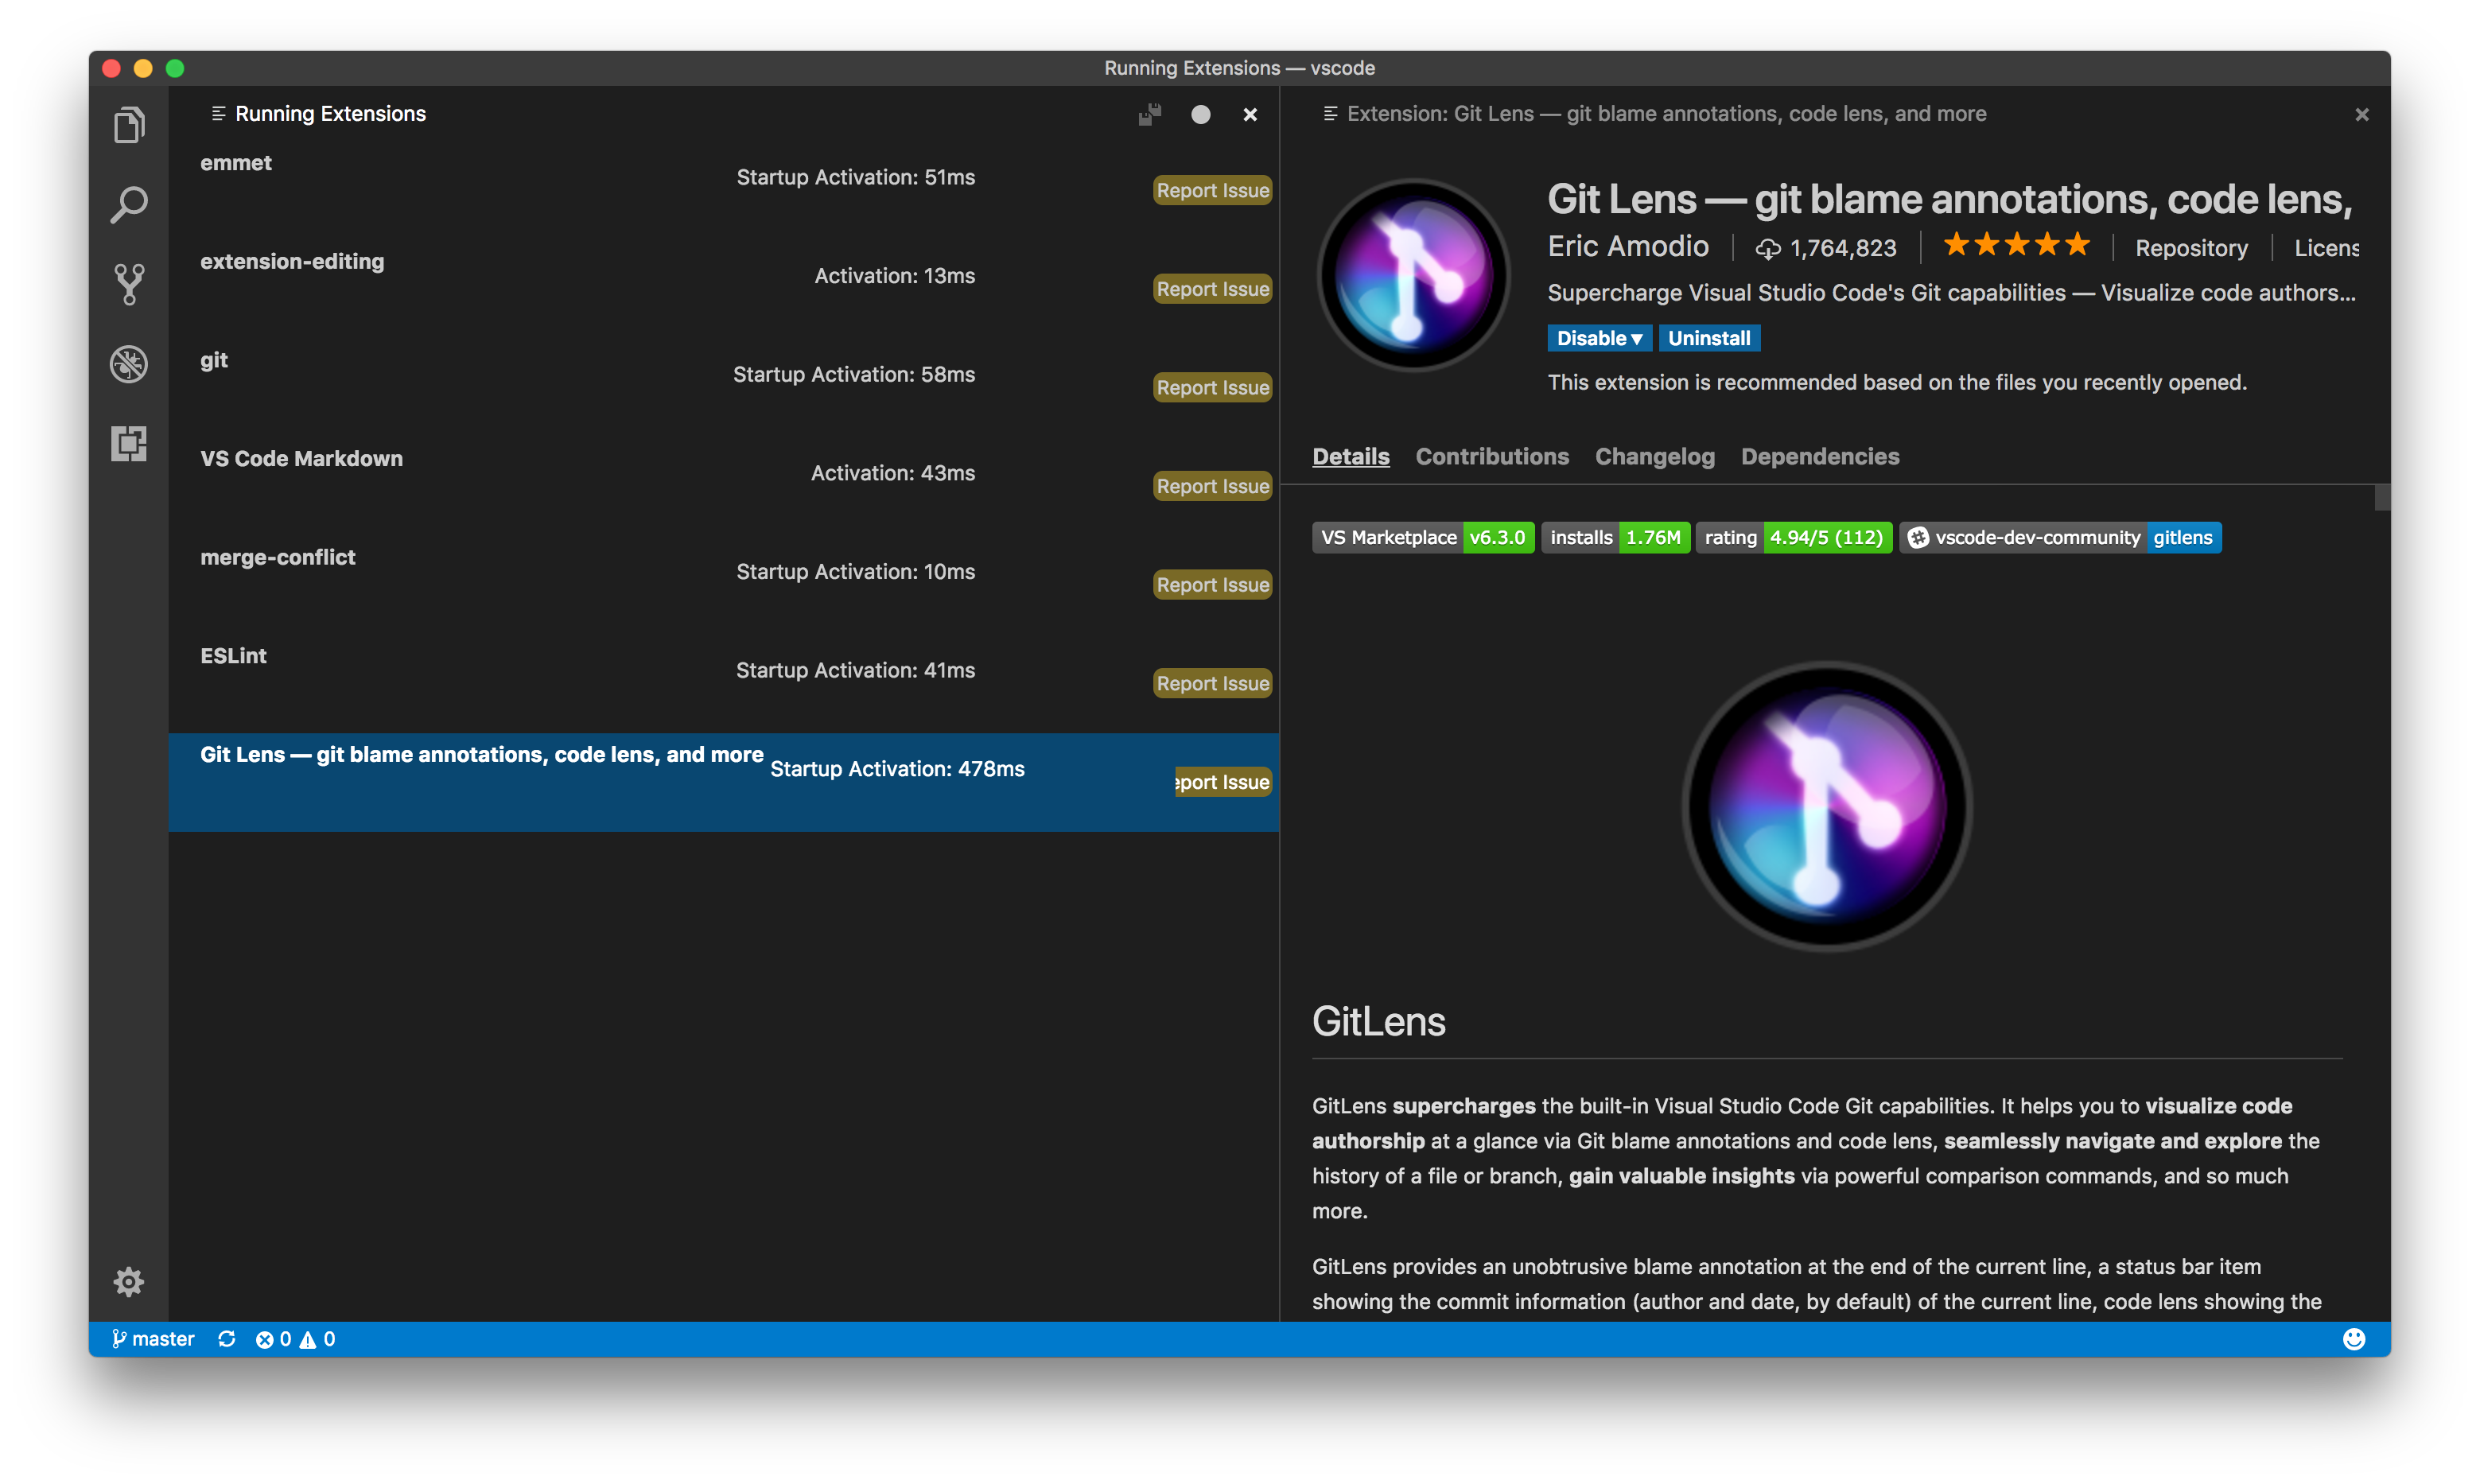2480x1484 pixels.
Task: Uninstall the Git Lens extension
Action: [x=1709, y=338]
